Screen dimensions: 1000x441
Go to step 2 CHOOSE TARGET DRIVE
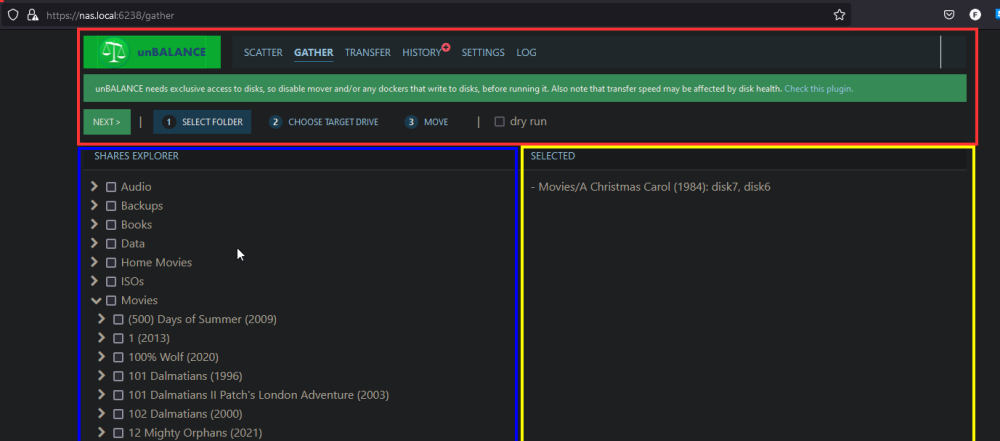(323, 122)
